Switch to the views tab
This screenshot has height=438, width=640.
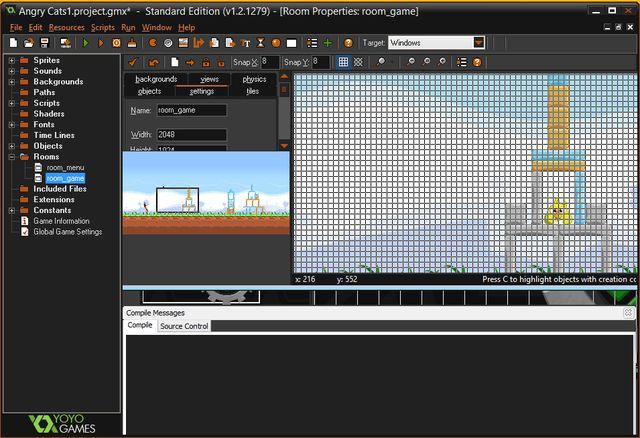point(209,79)
